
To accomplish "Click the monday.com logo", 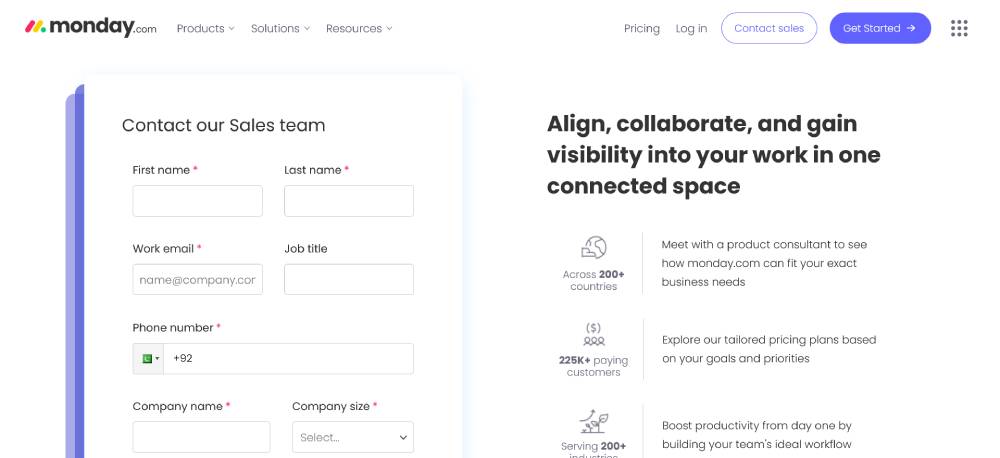I will click(x=90, y=28).
